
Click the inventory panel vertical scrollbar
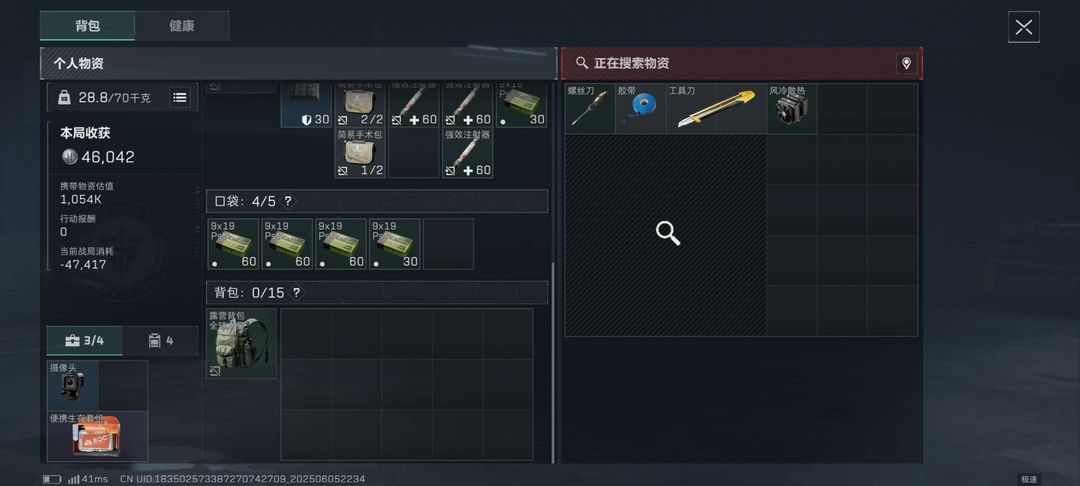(553, 363)
